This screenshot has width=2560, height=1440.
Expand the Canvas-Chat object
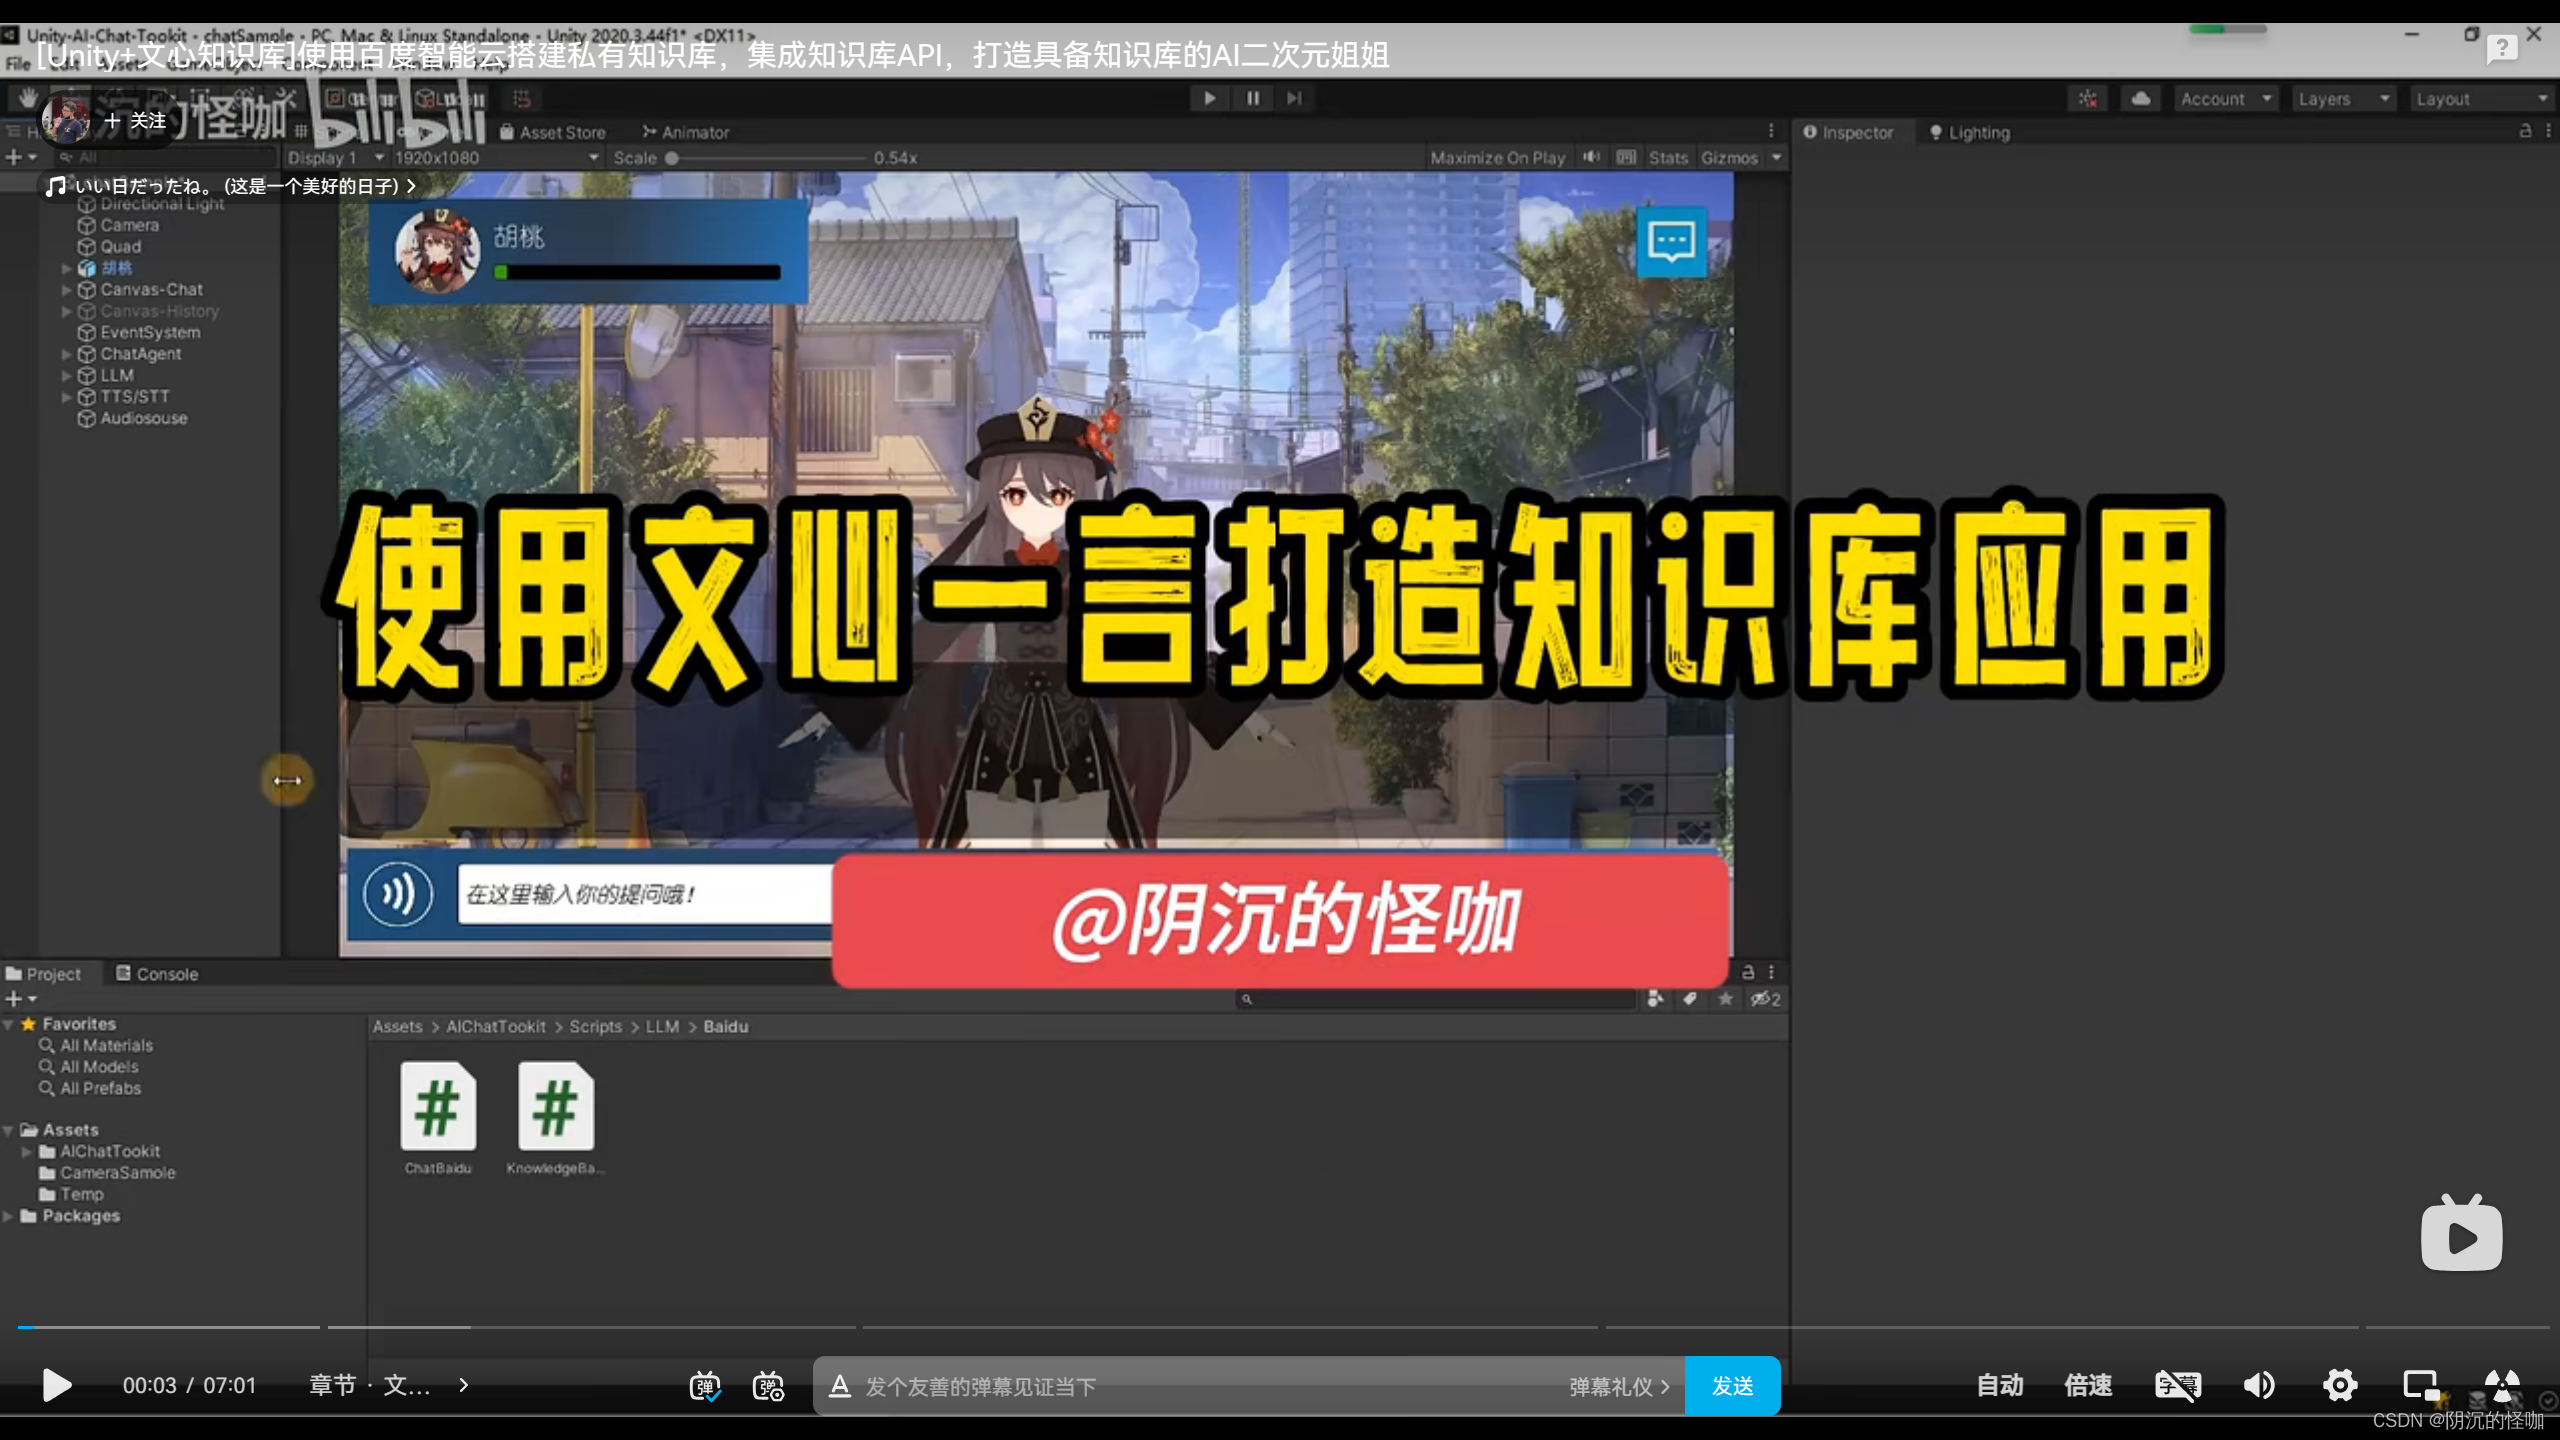click(66, 289)
